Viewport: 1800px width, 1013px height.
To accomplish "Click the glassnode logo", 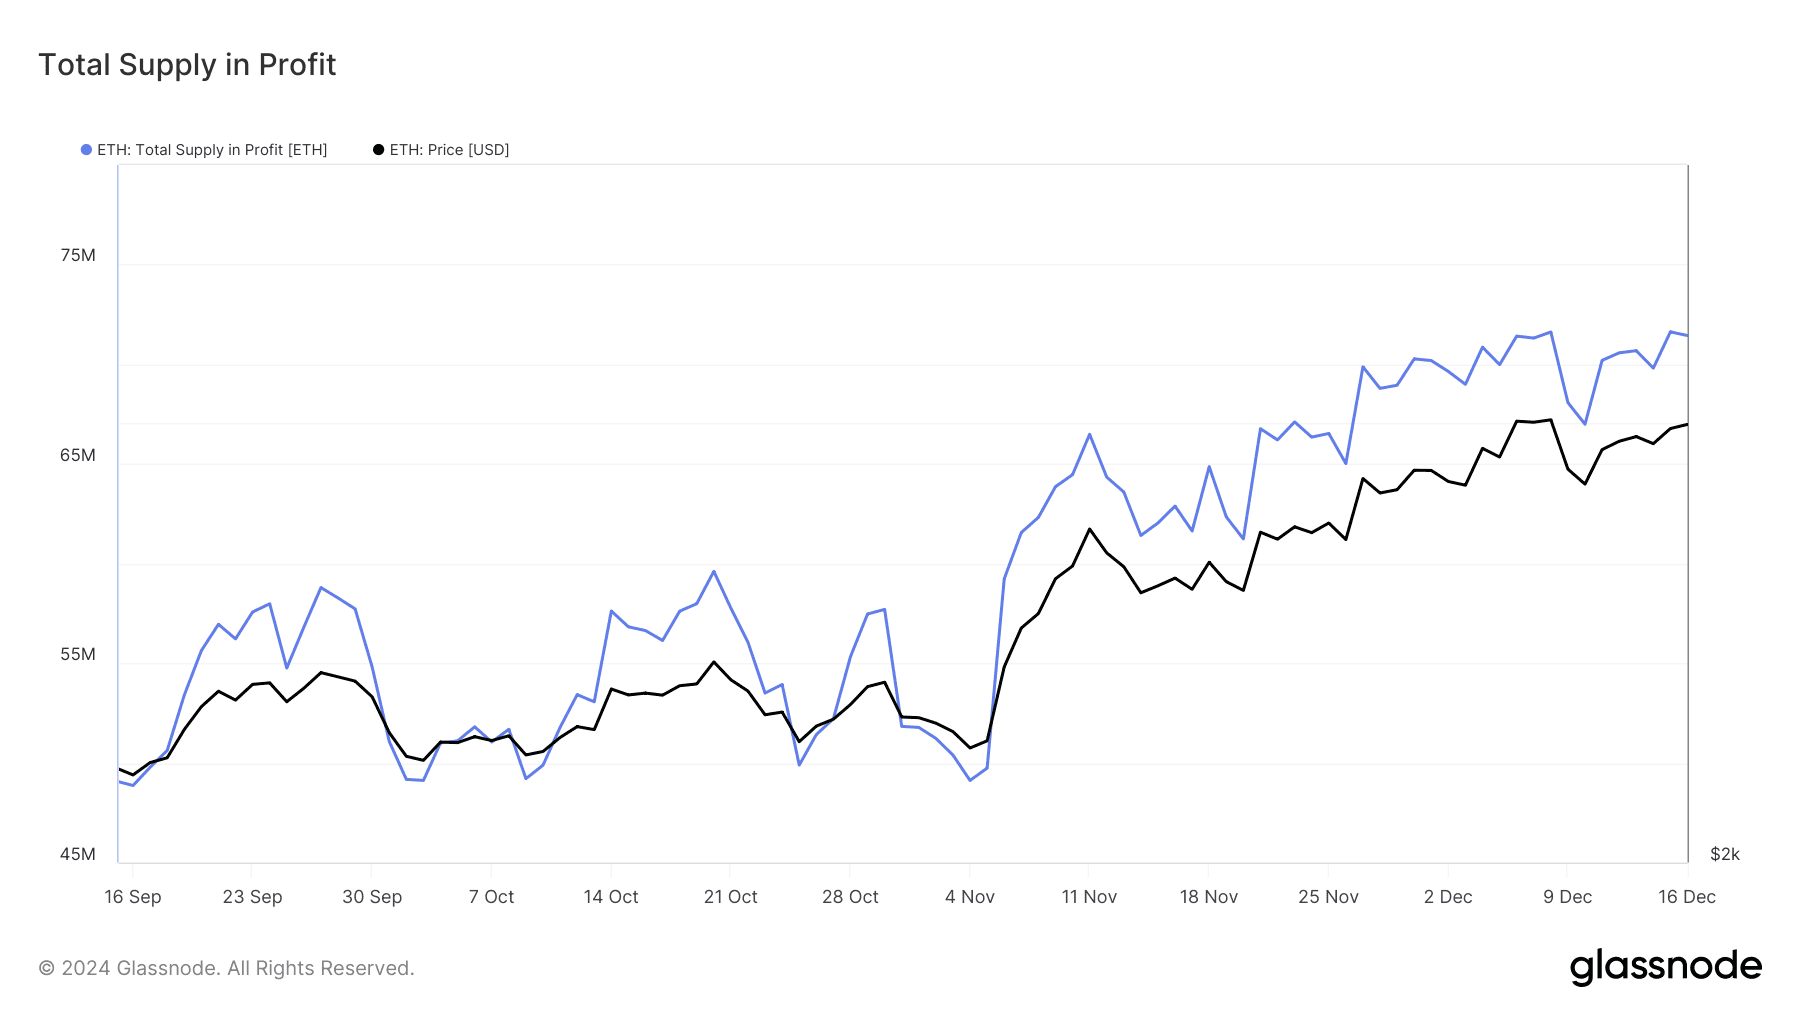I will [1665, 967].
